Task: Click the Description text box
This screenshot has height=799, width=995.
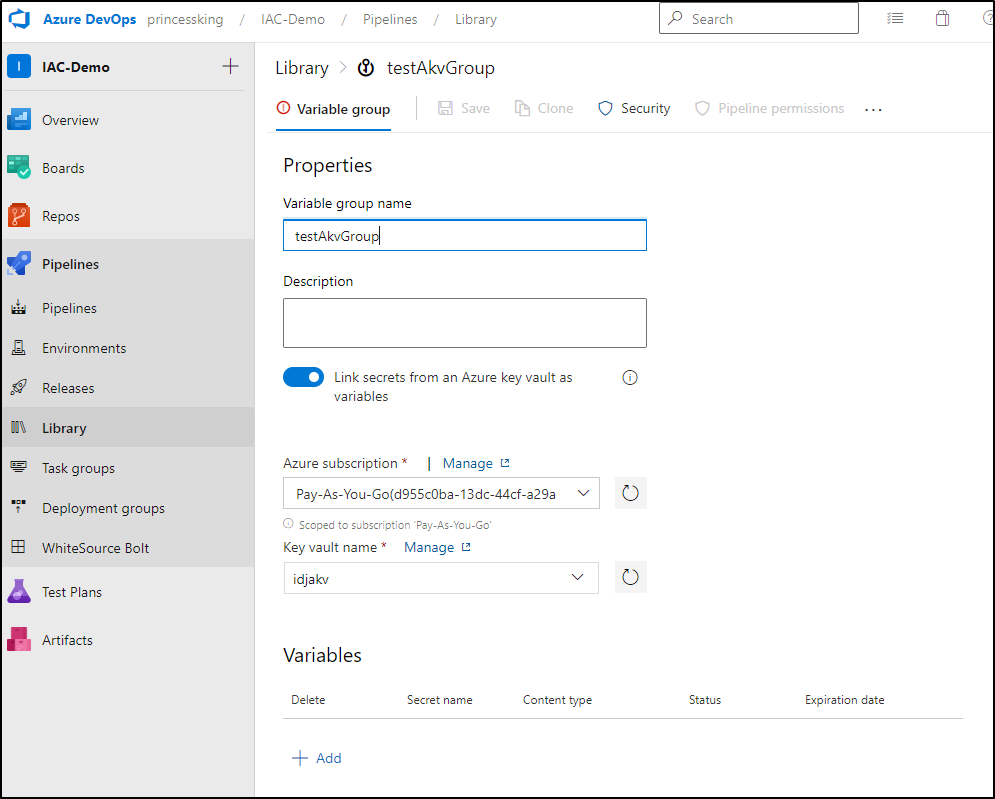Action: (x=465, y=323)
